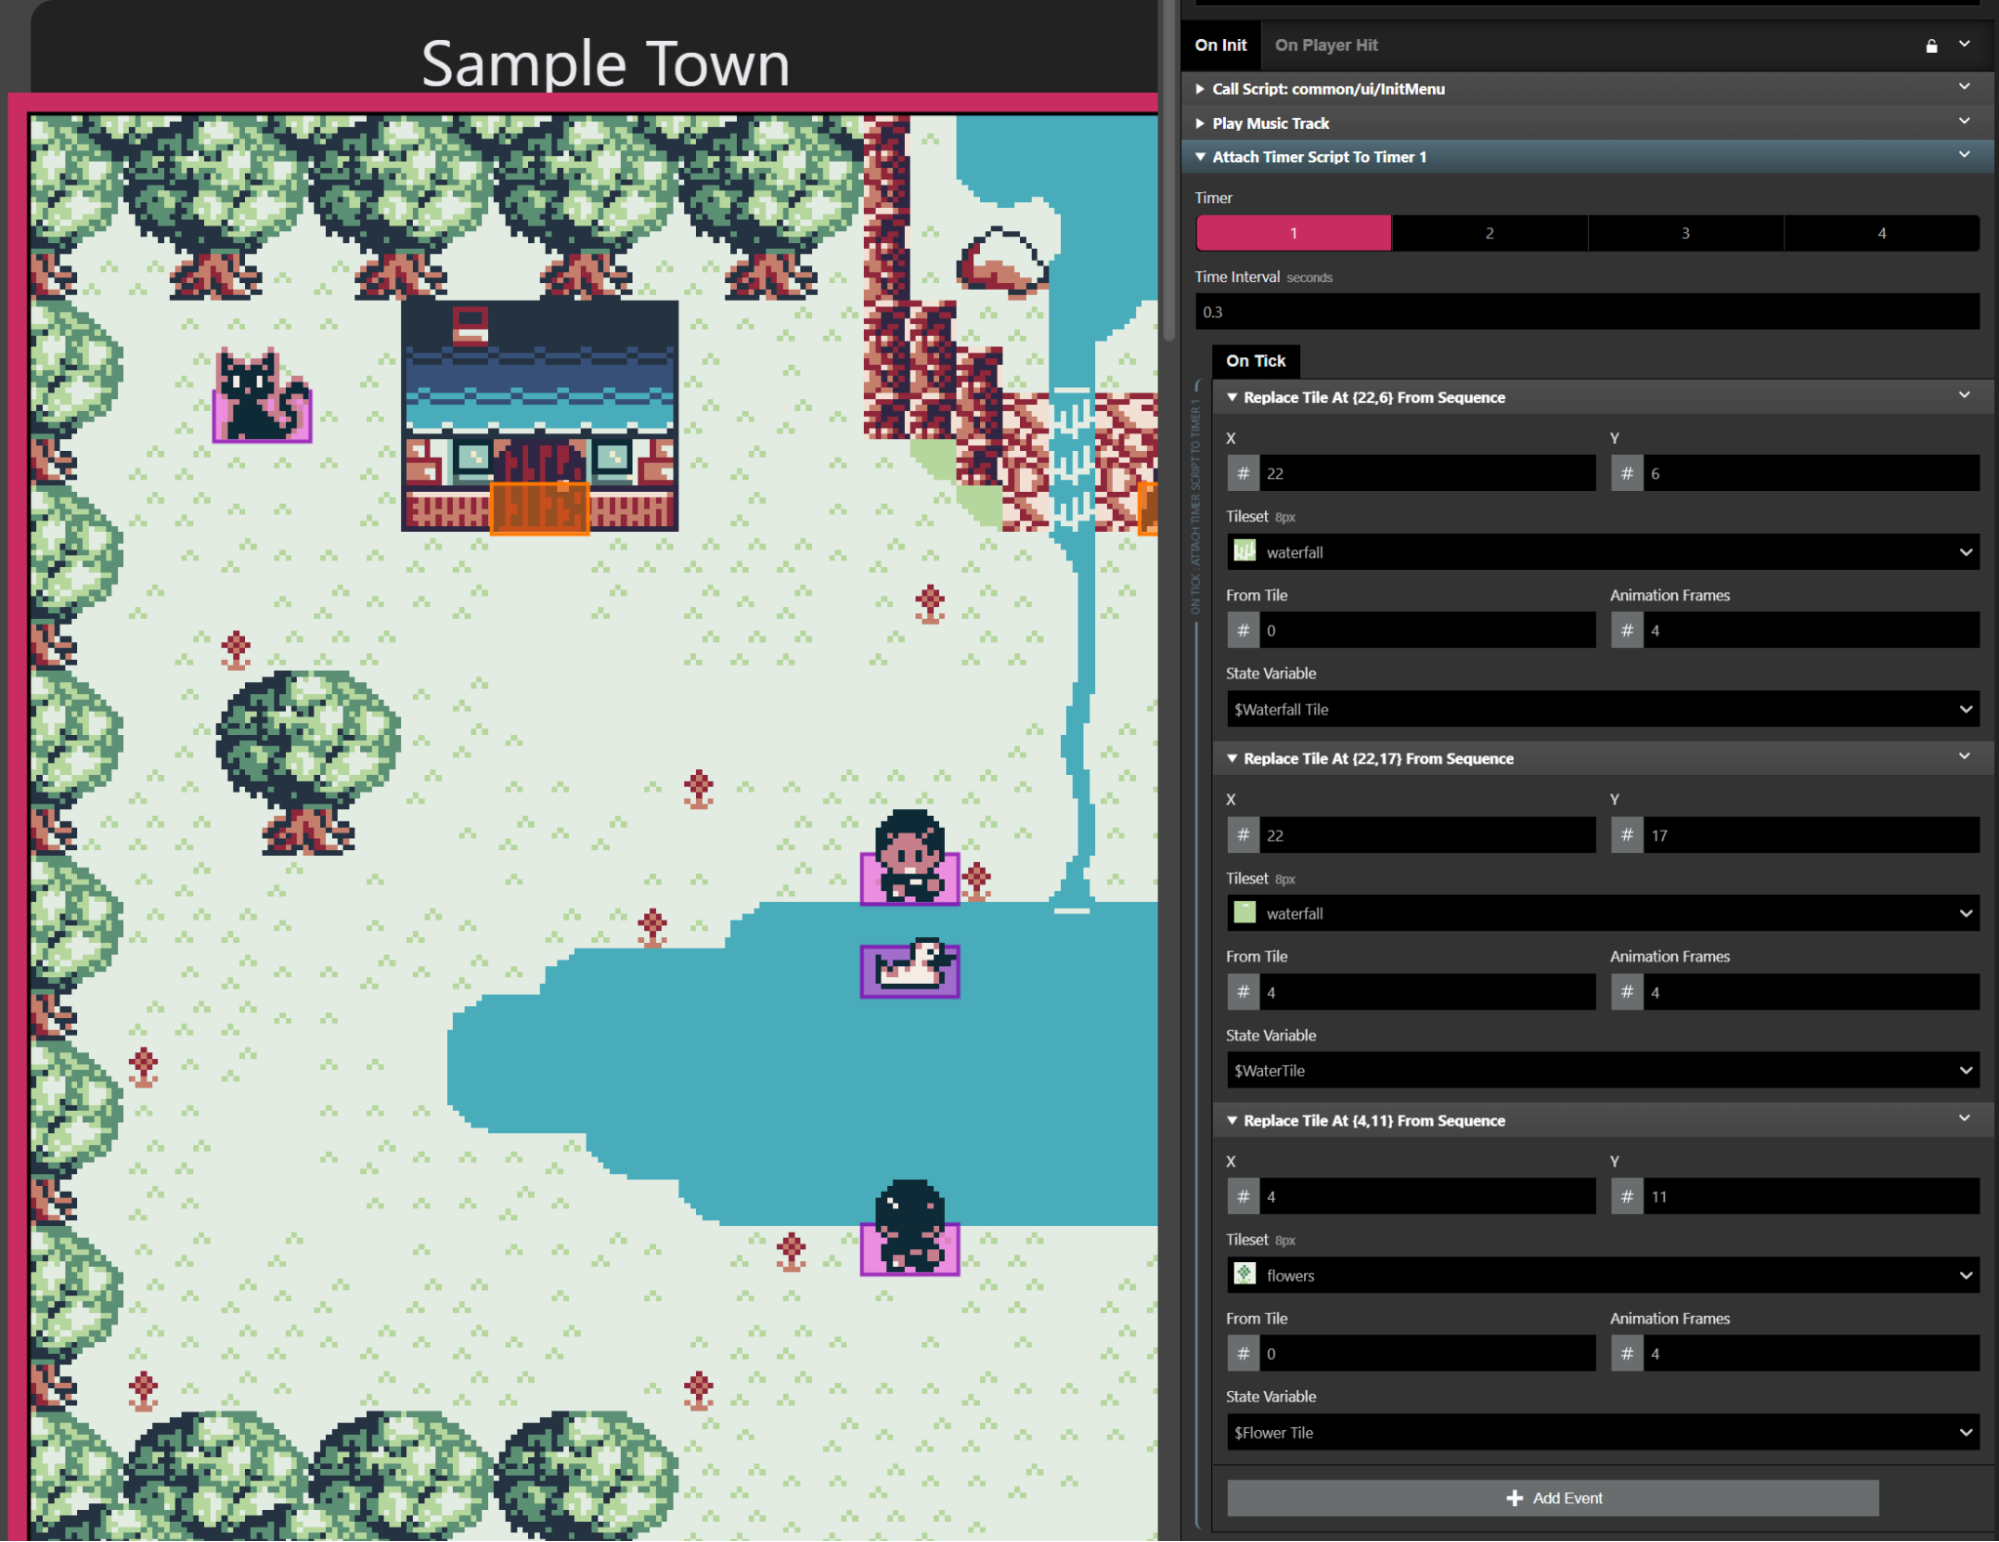Click the # icon for X in {22,17} event
Screen dimensions: 1999x1542
tap(1243, 836)
